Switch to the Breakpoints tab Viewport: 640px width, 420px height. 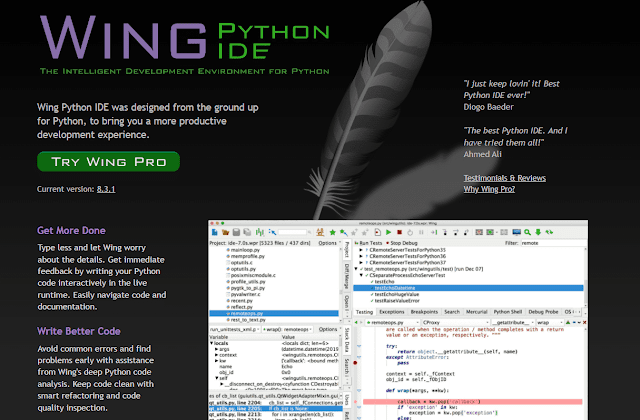coord(424,312)
